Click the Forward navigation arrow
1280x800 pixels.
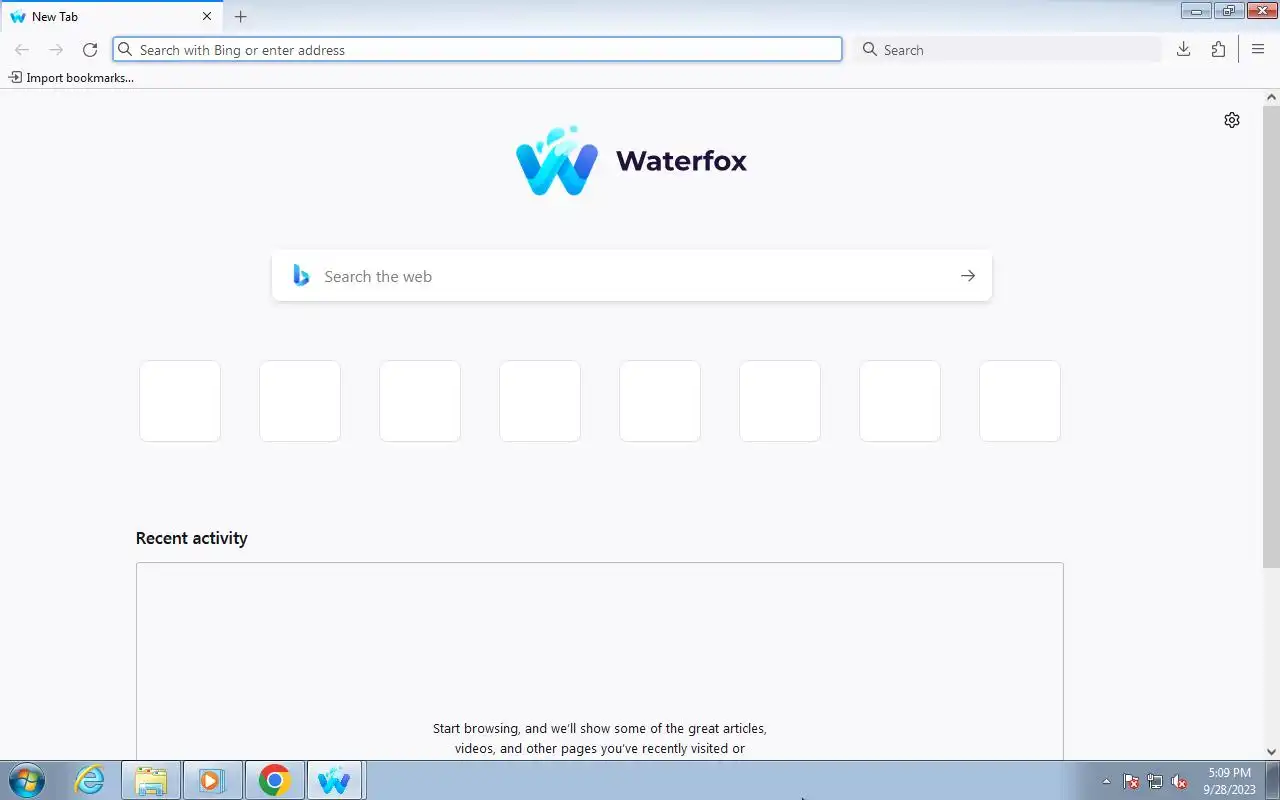[56, 50]
